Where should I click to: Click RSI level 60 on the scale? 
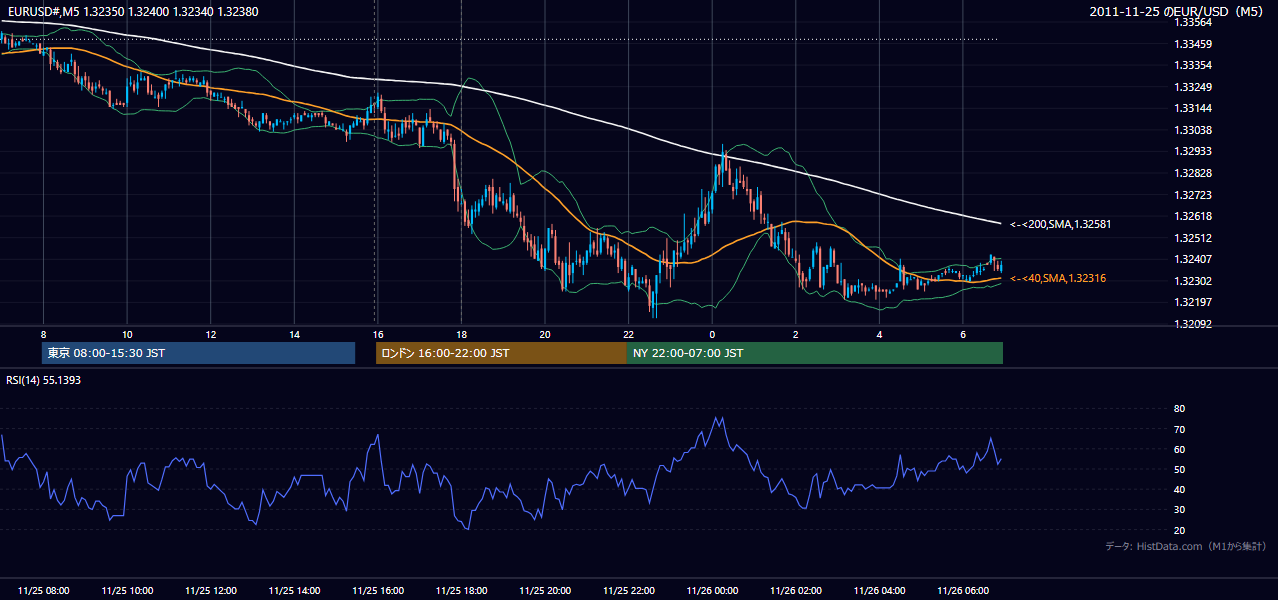click(1179, 449)
